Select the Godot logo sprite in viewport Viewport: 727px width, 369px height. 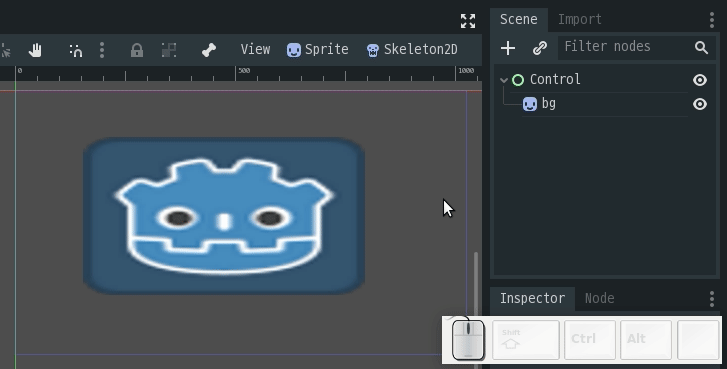224,216
